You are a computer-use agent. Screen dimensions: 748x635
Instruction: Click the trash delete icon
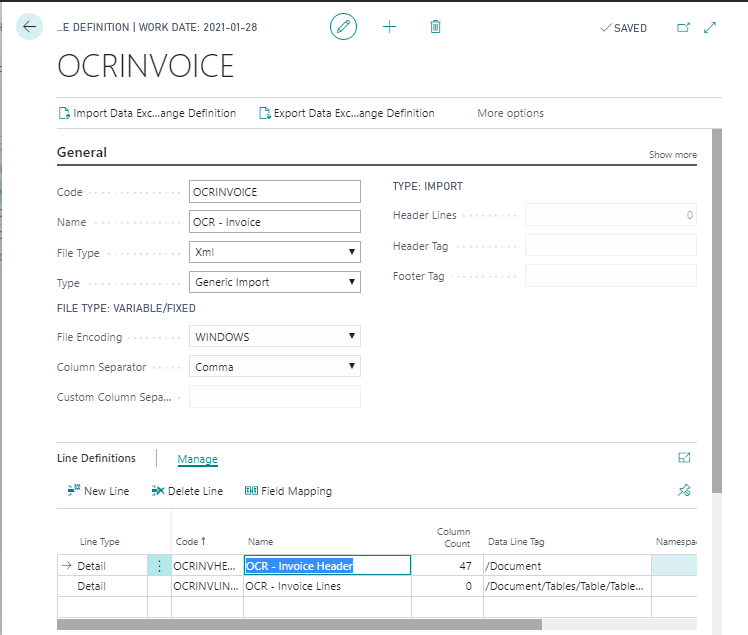point(435,27)
